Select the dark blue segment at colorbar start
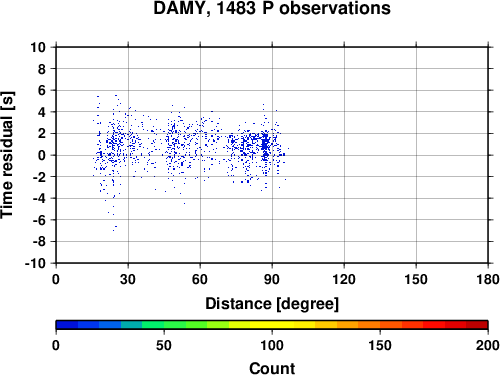Viewport: 500px width, 375px height. [67, 325]
